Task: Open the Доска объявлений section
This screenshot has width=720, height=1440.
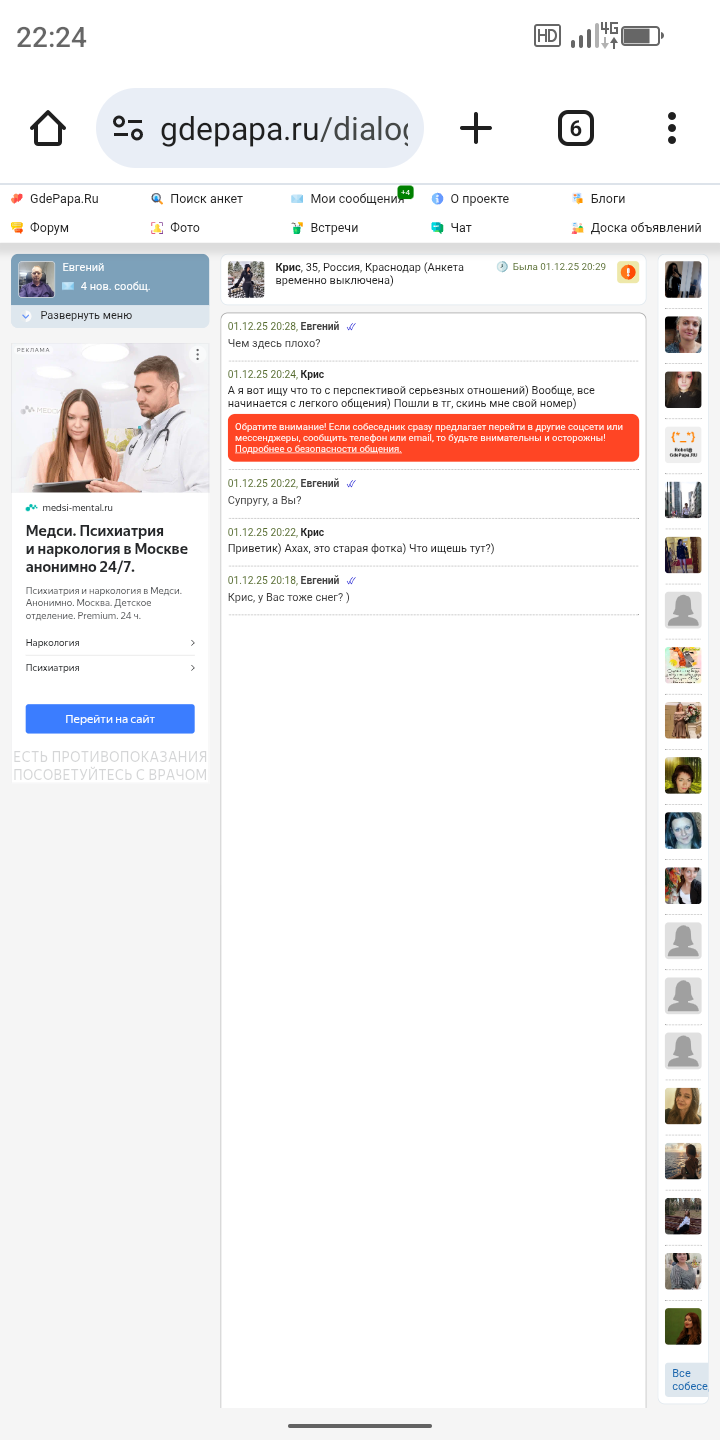Action: [x=646, y=228]
